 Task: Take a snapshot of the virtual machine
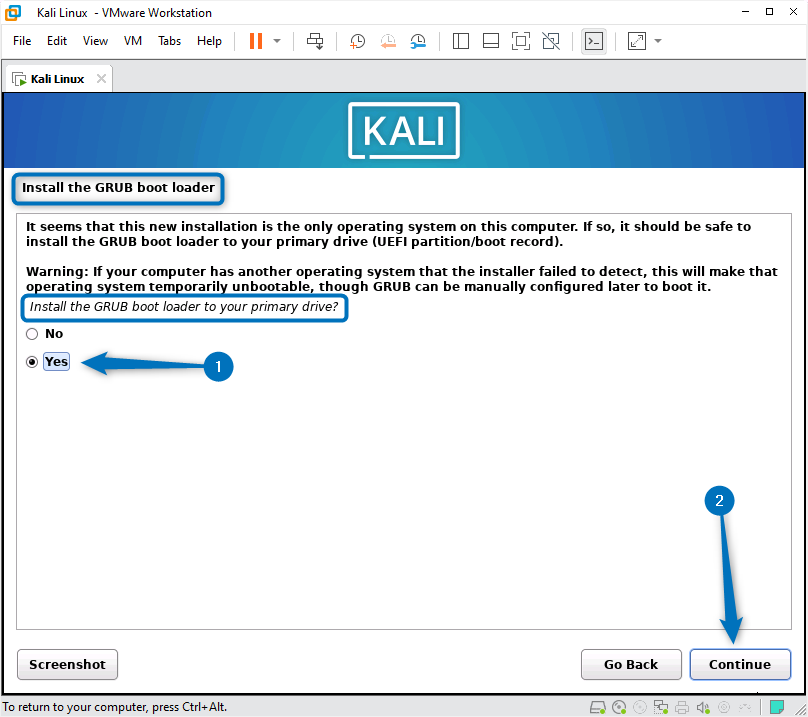tap(357, 41)
